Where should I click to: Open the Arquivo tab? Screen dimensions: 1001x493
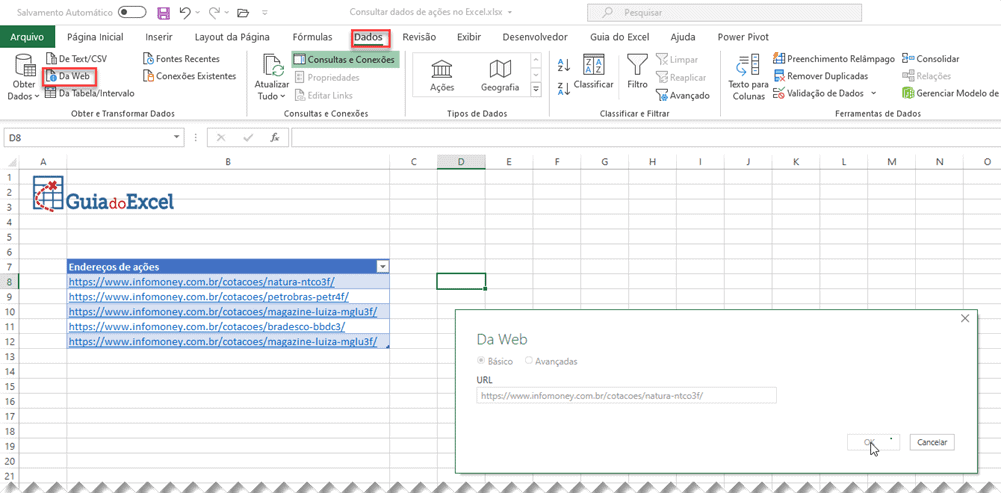pos(27,37)
